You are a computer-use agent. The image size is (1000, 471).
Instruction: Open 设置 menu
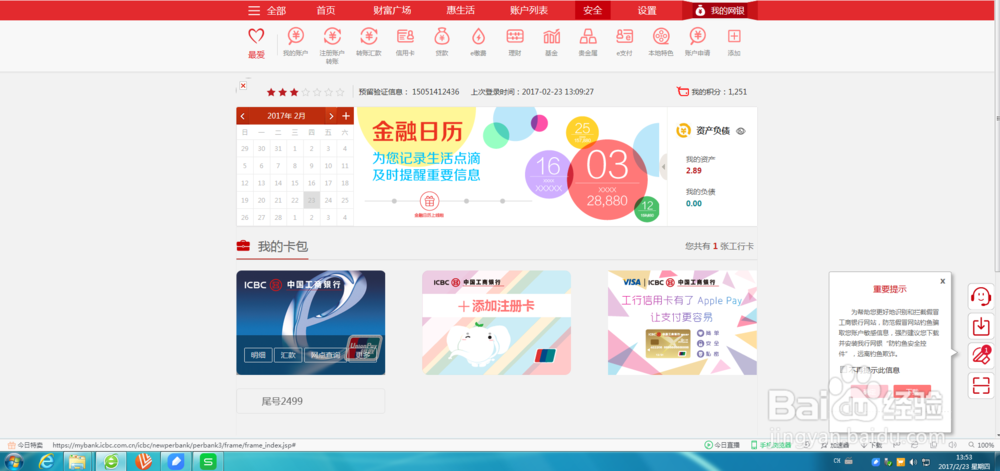(647, 10)
